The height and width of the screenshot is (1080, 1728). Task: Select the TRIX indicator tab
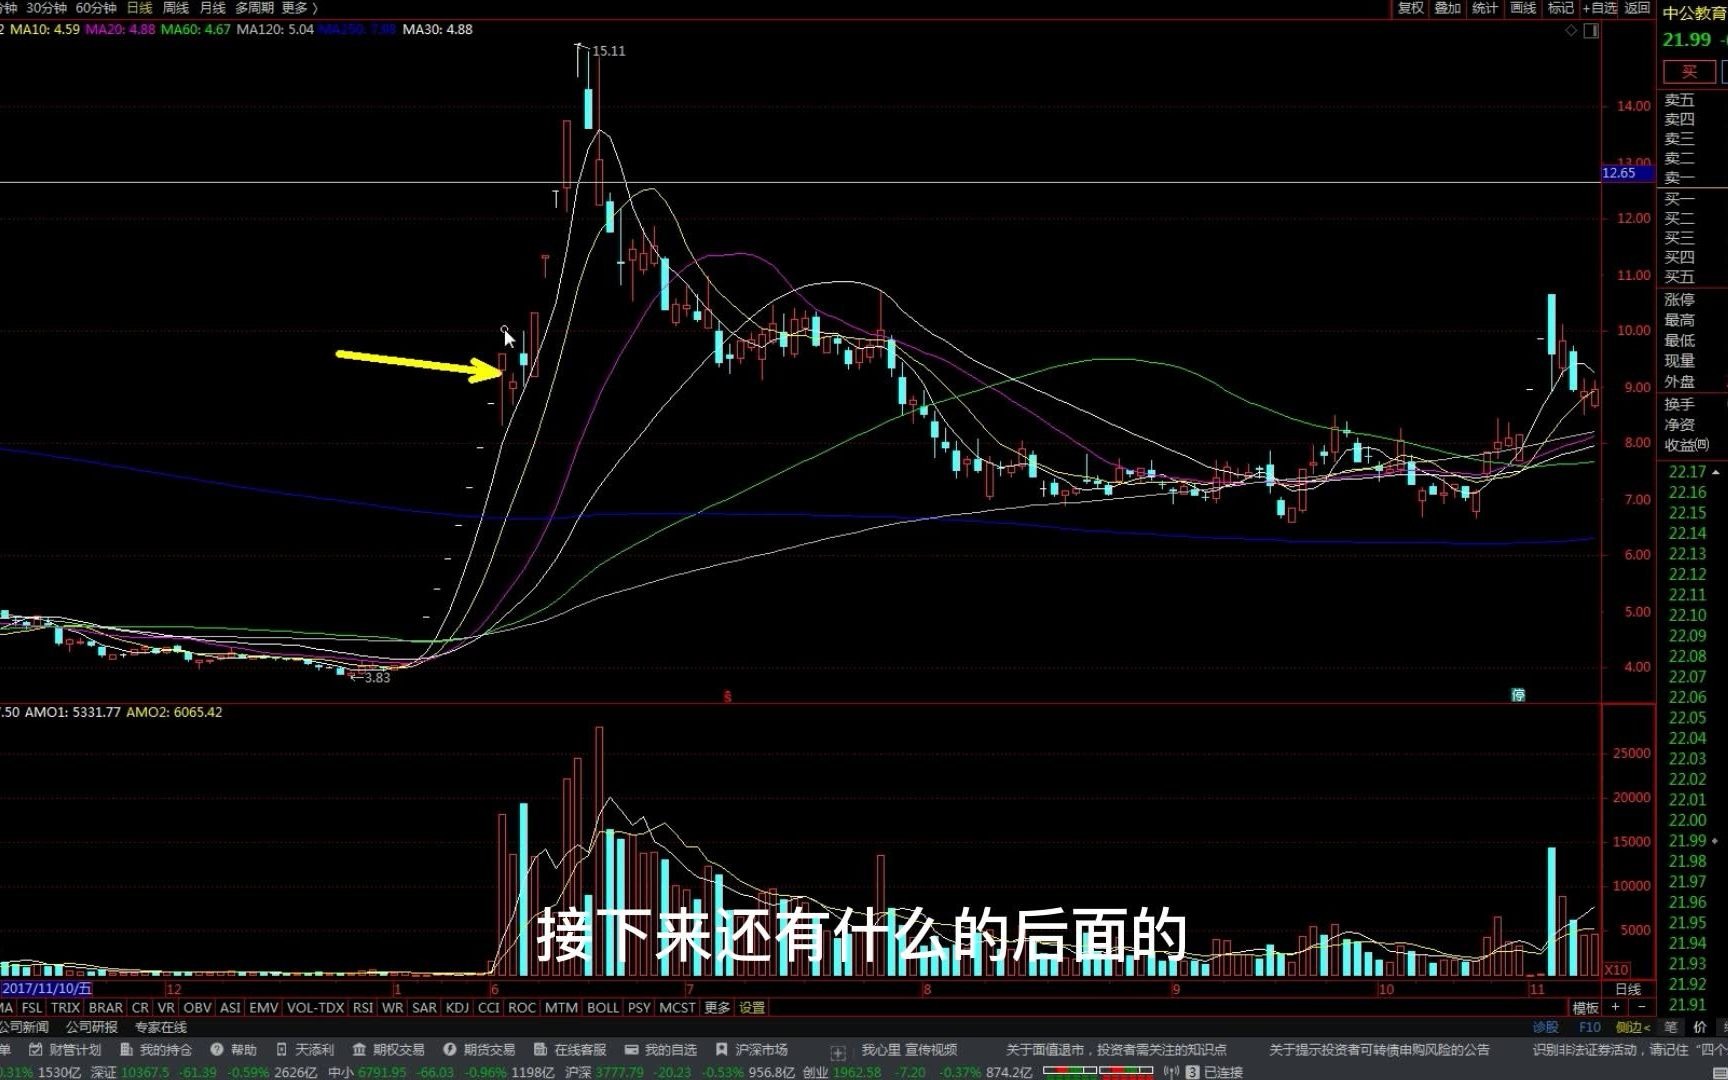(65, 1008)
